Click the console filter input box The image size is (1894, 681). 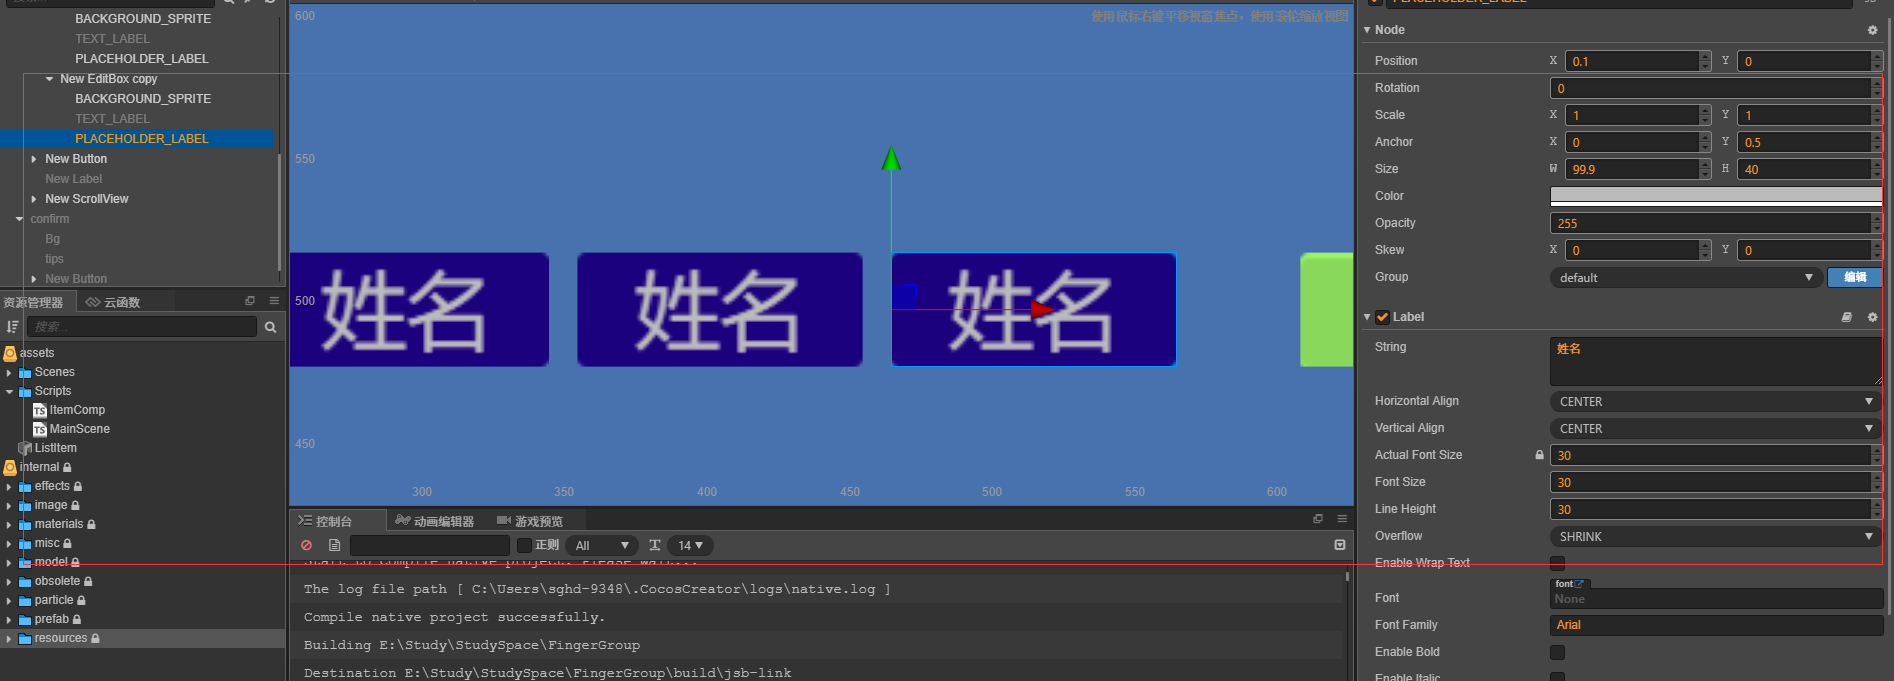[430, 545]
